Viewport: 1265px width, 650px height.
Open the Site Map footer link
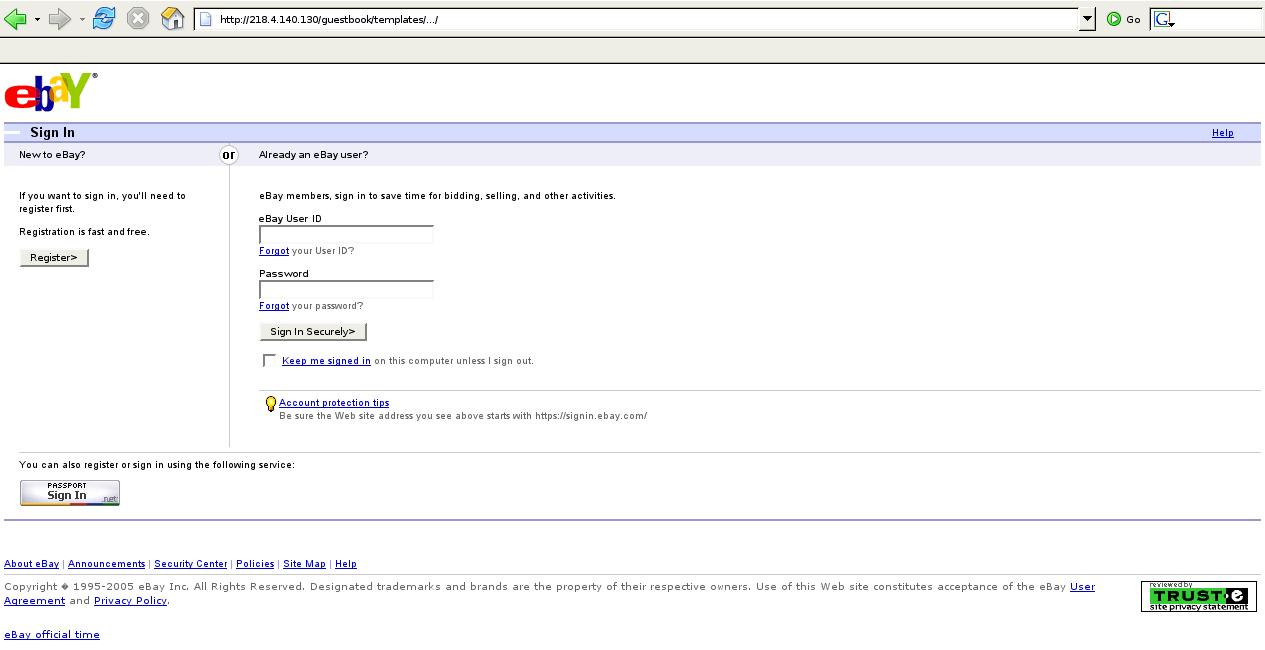click(304, 564)
